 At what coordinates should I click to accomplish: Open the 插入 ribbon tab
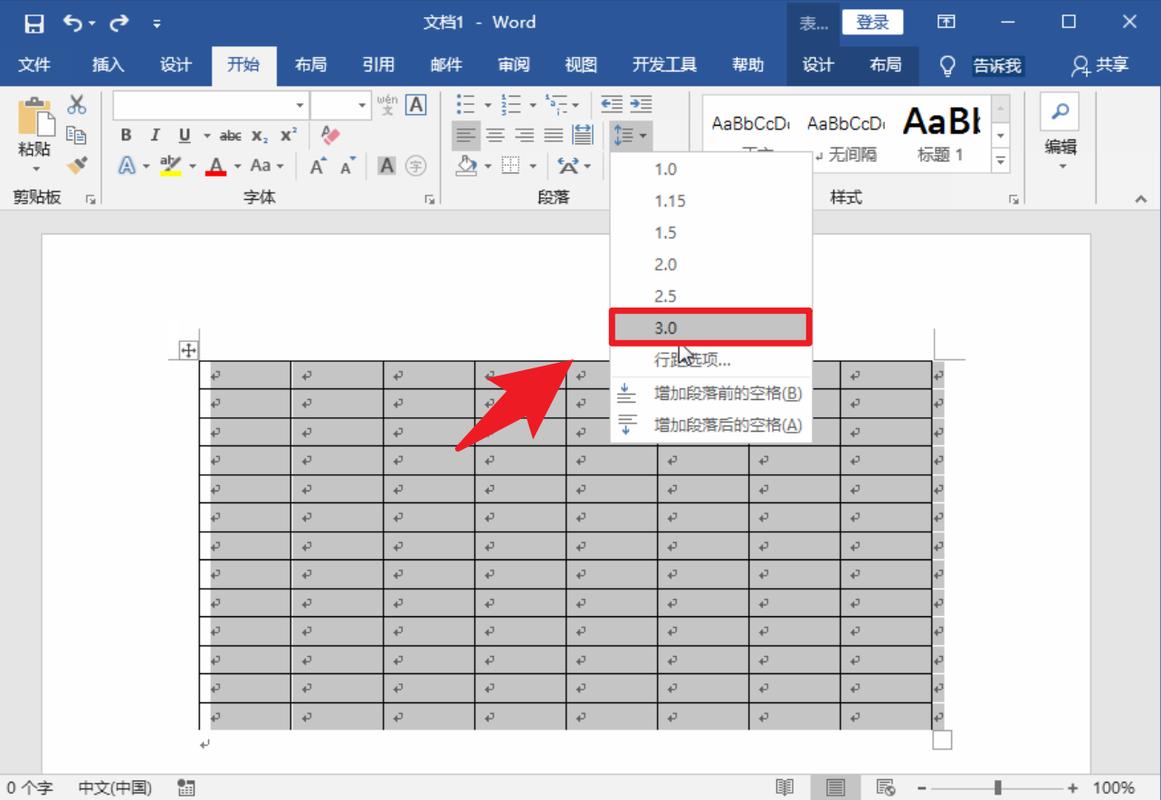coord(108,65)
